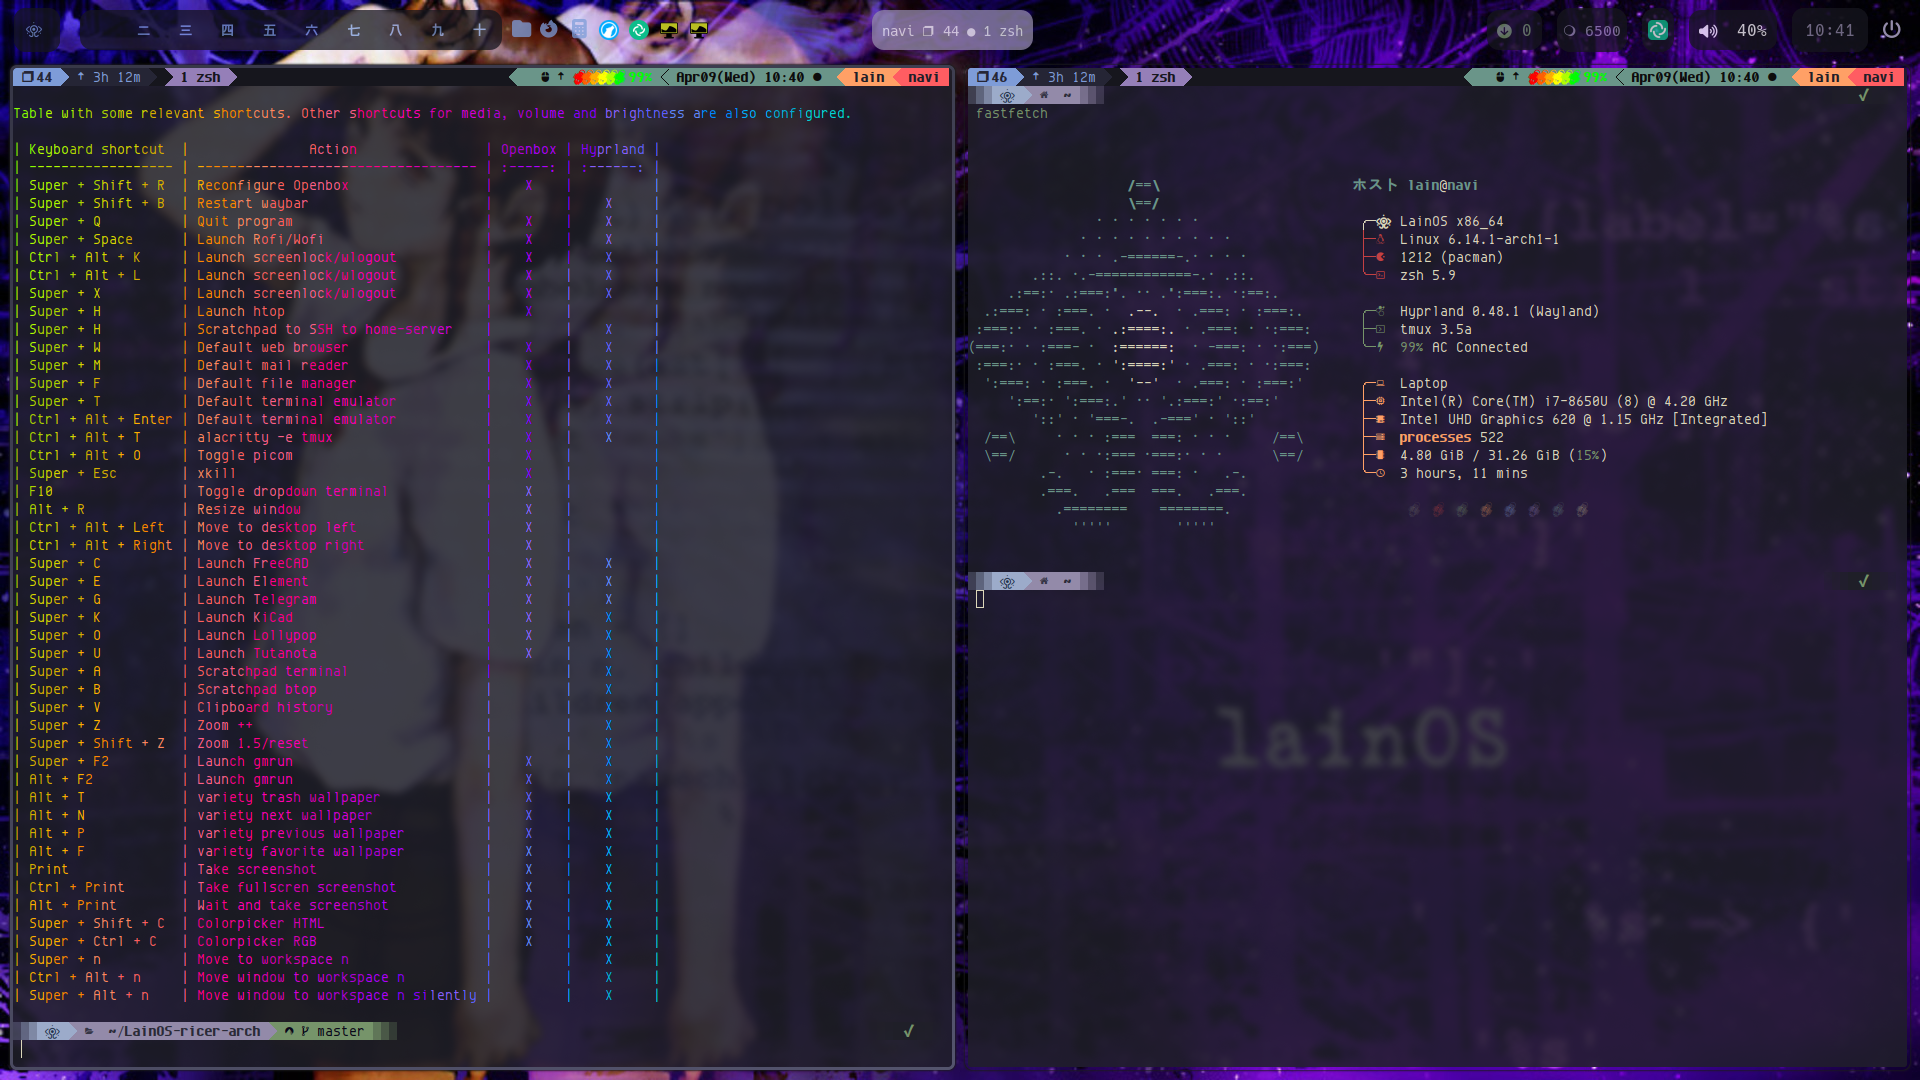
Task: Select left tmux window '1 zsh'
Action: coord(200,77)
